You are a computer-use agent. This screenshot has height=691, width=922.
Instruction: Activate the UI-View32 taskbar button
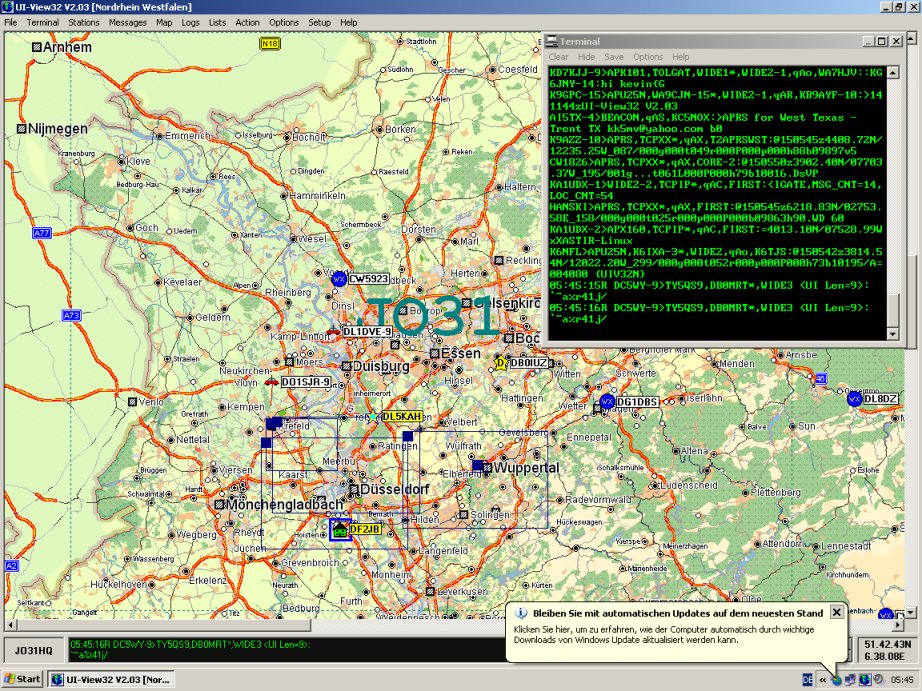click(113, 679)
